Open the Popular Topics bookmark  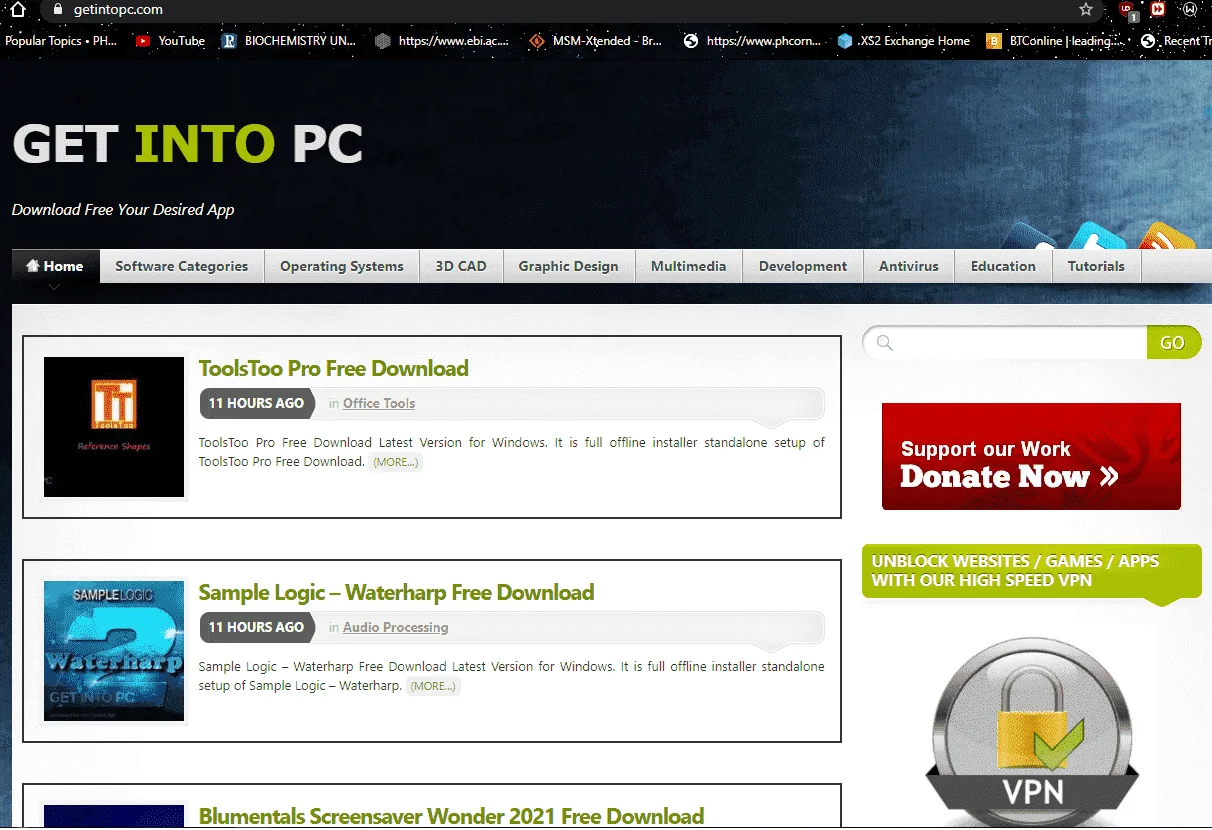coord(61,41)
